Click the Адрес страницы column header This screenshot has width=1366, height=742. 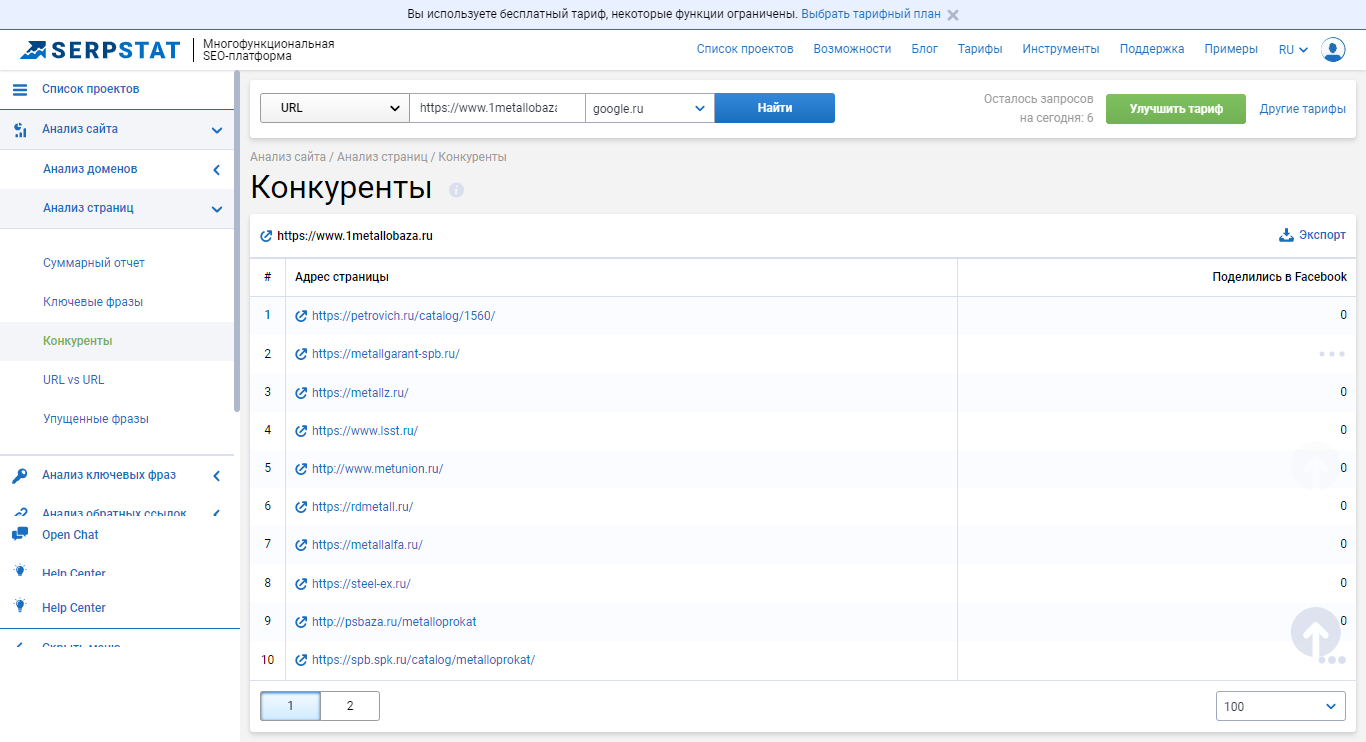tap(342, 277)
